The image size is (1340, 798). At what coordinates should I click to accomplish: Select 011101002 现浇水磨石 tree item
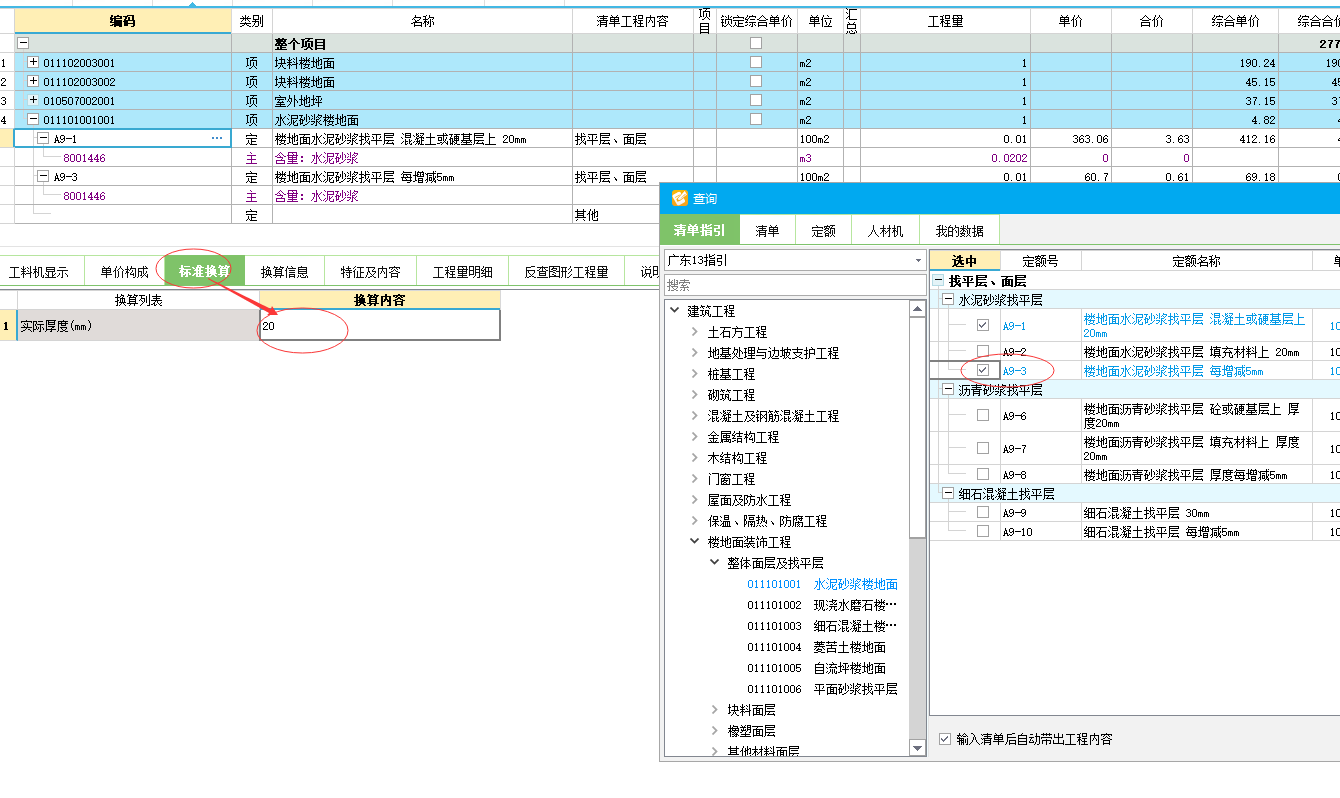coord(822,605)
